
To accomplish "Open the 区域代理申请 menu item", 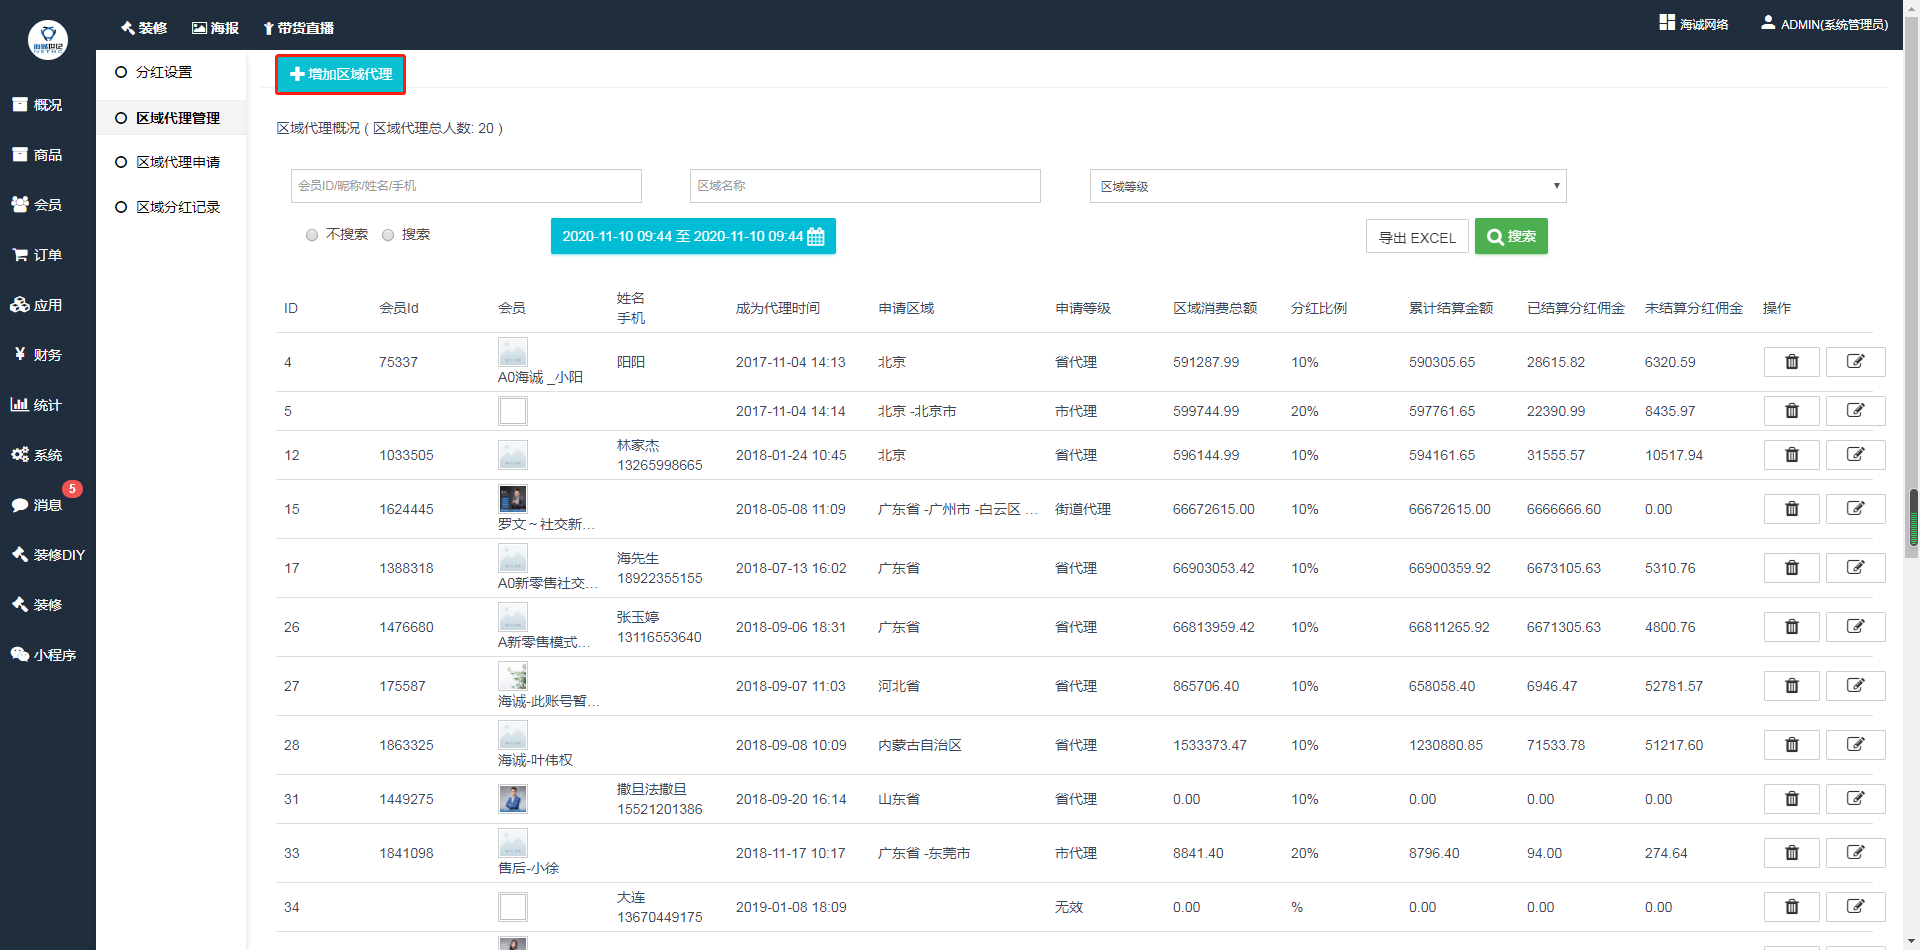I will pyautogui.click(x=177, y=162).
